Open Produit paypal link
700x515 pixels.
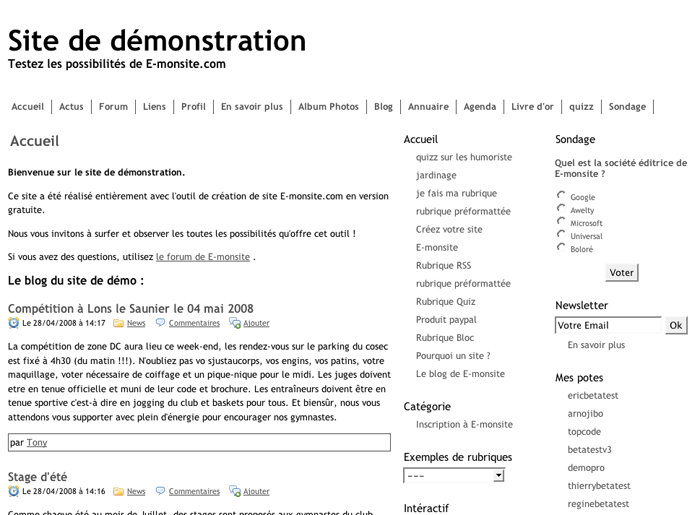pyautogui.click(x=446, y=320)
